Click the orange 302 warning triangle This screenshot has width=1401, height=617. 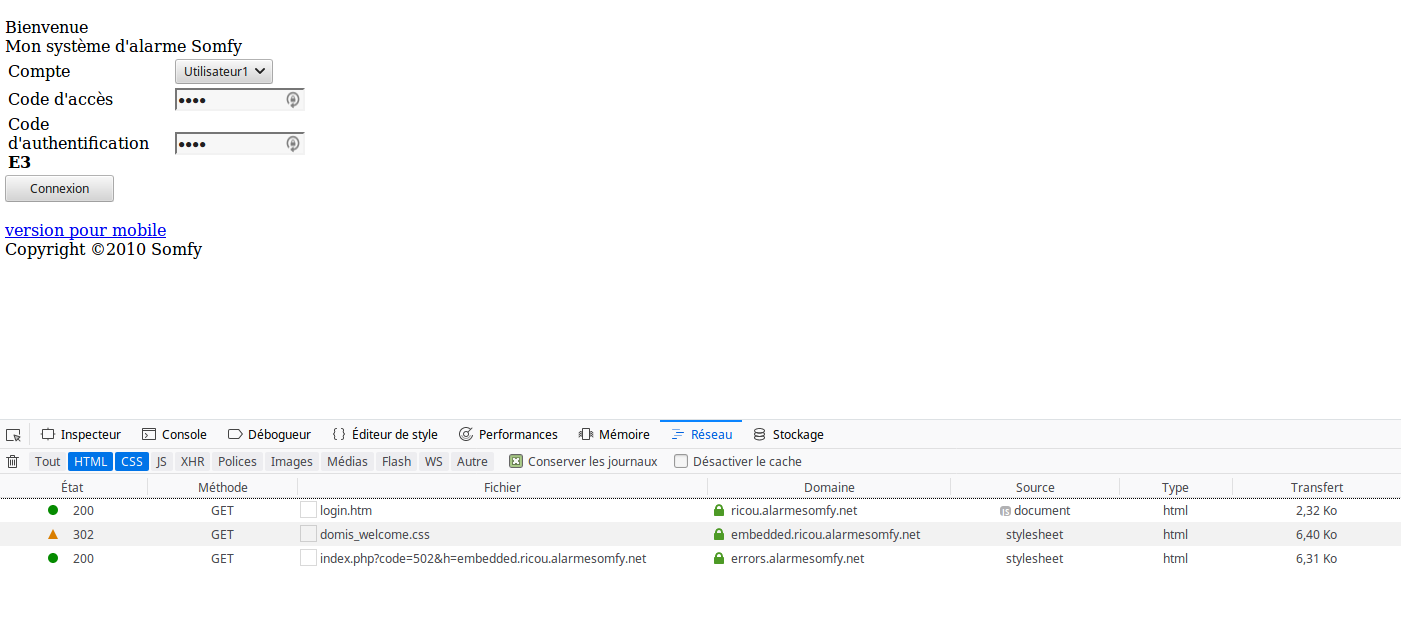[53, 534]
